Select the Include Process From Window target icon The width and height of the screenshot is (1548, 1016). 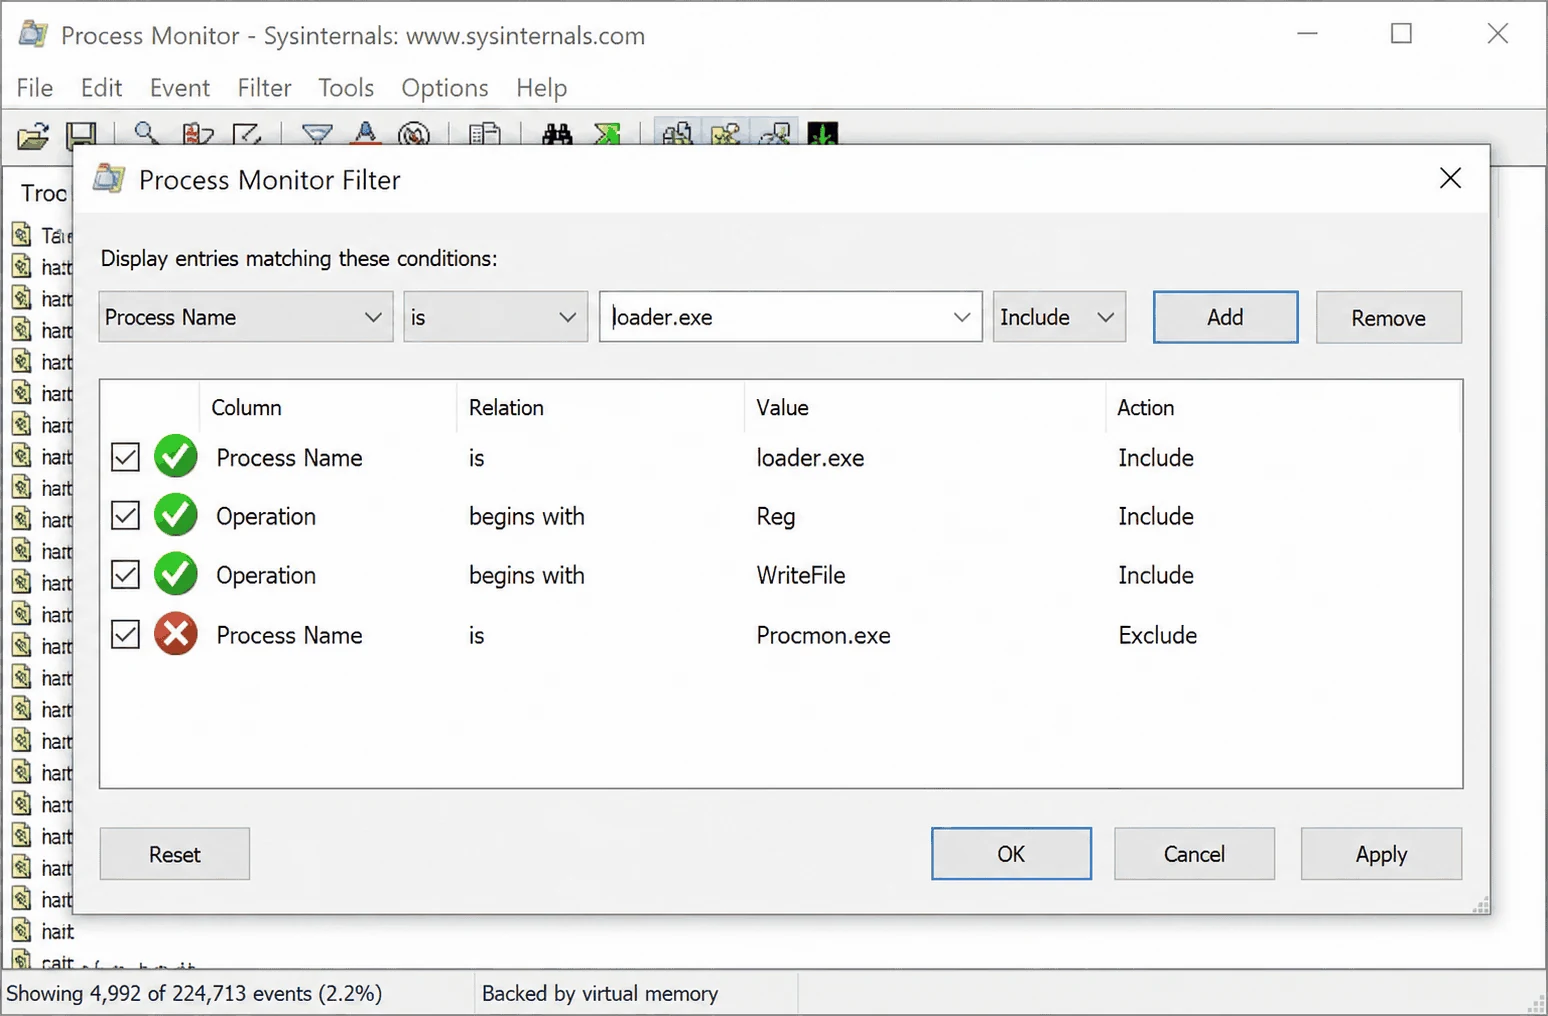[x=414, y=133]
